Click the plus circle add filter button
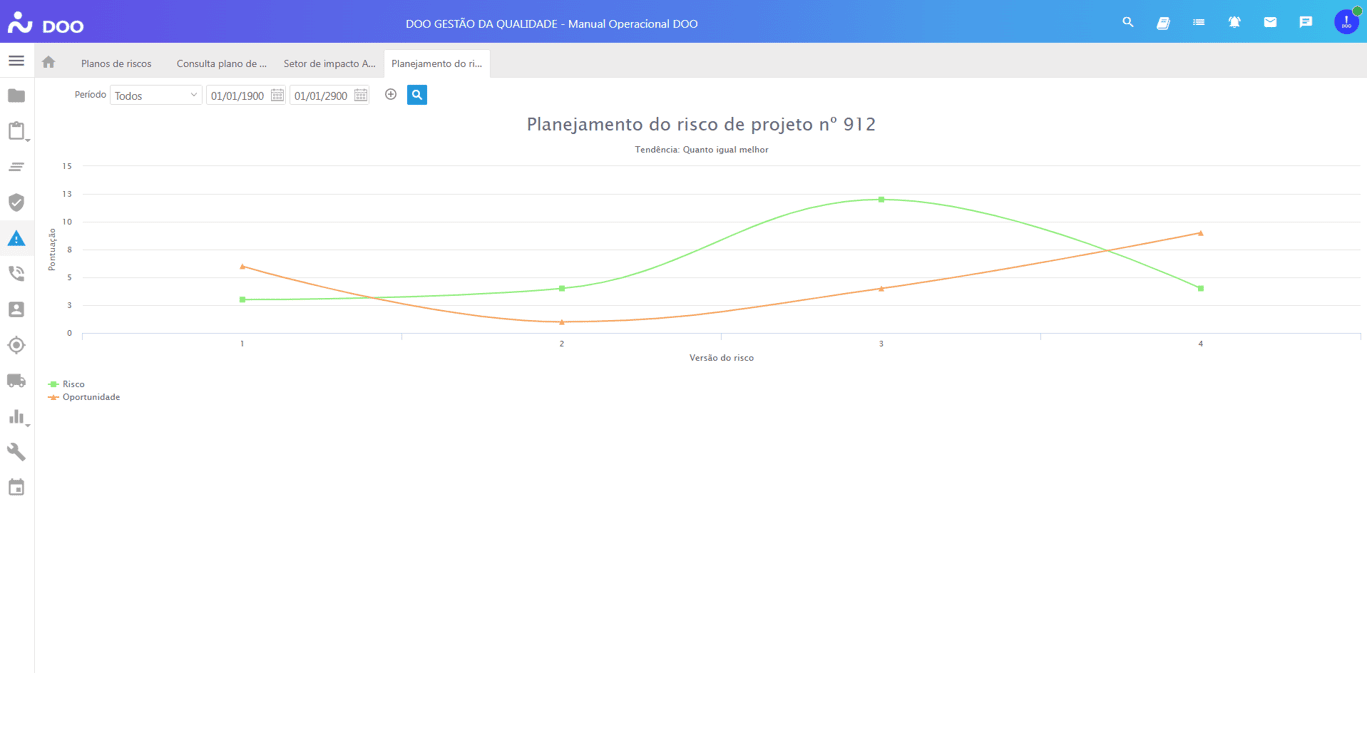The image size is (1367, 730). [391, 95]
